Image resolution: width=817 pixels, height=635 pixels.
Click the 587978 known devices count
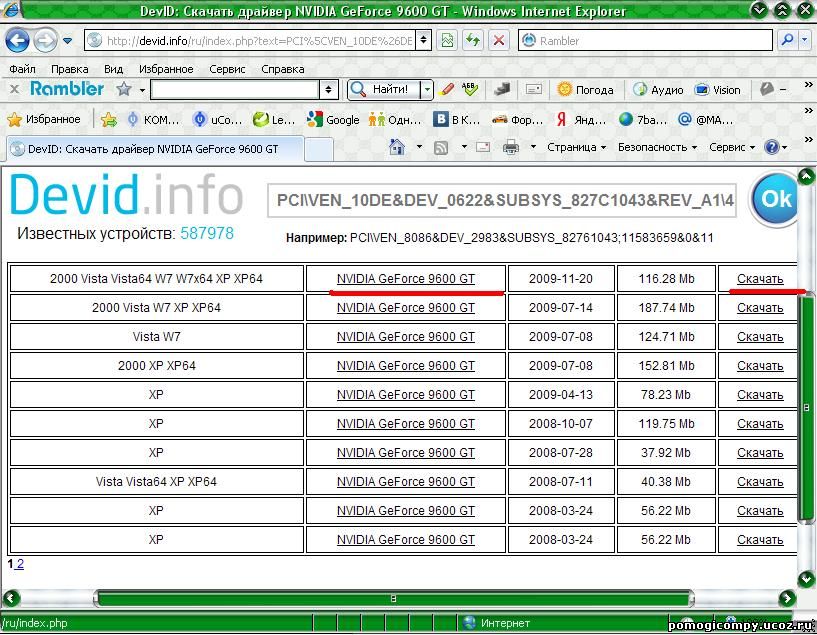pos(207,233)
